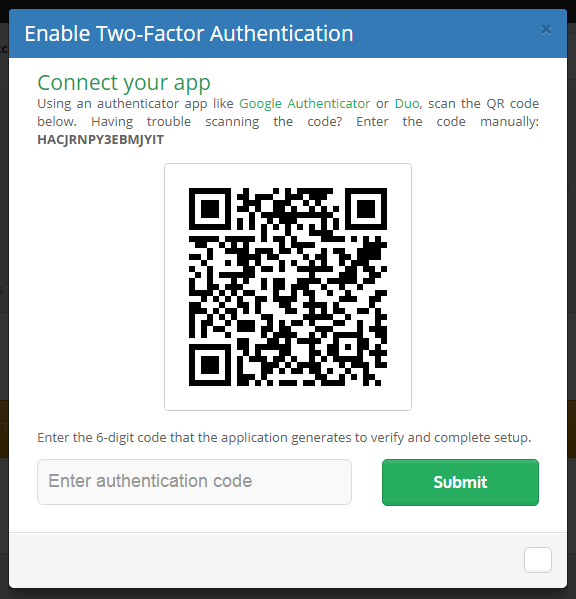The width and height of the screenshot is (576, 599).
Task: Click the QR code's top-right finder square
Action: pos(366,209)
